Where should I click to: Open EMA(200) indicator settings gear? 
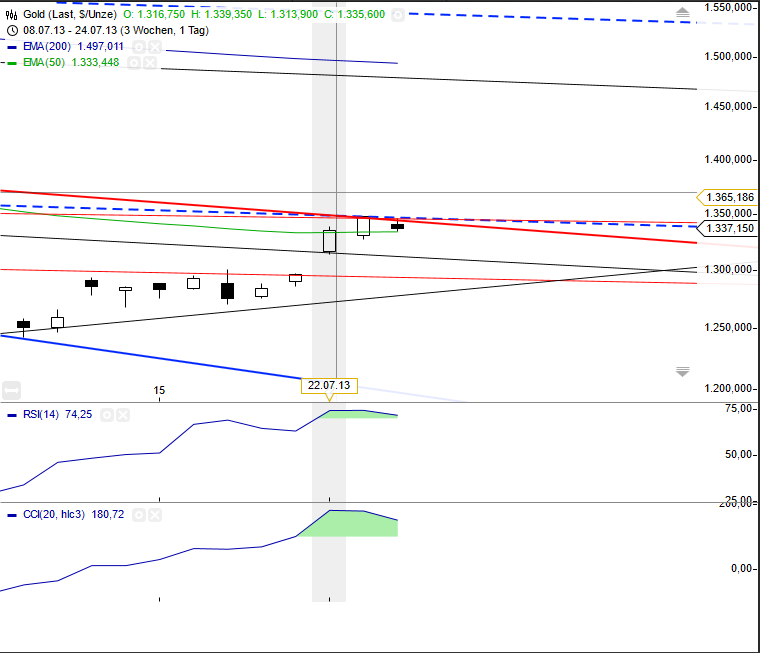[139, 47]
